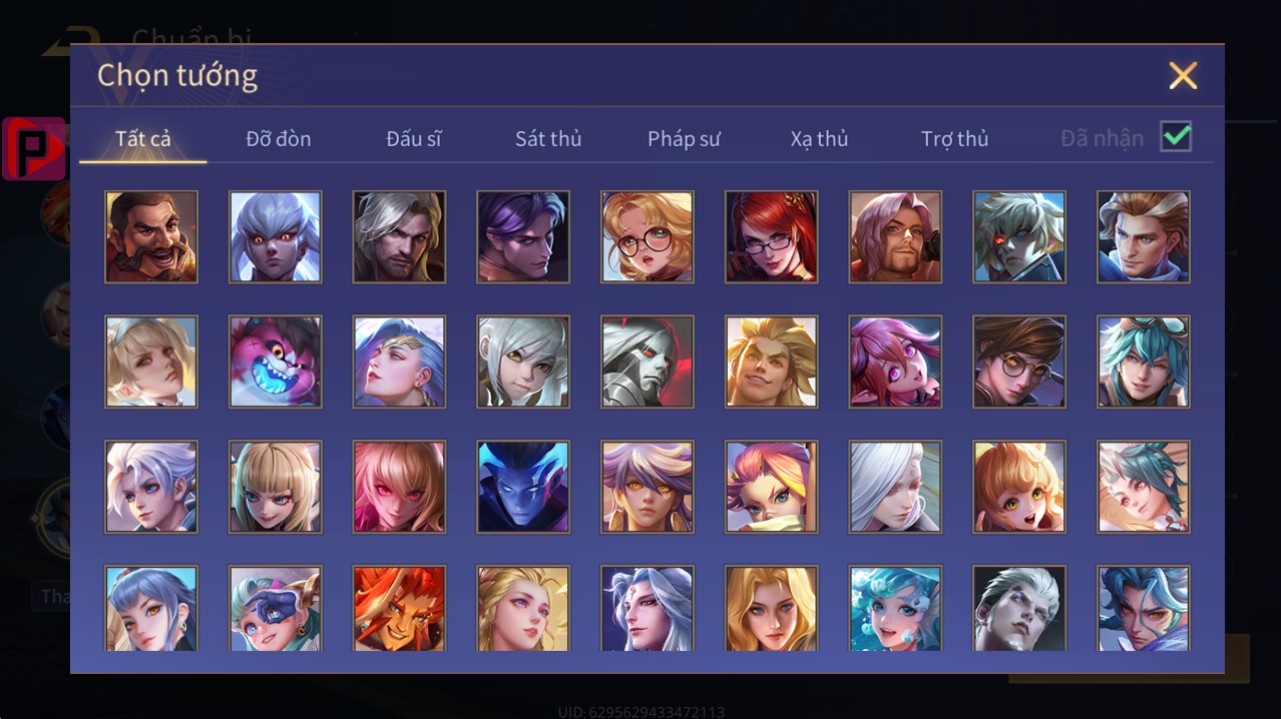Pick the girl with blue eye mask
This screenshot has height=719, width=1281.
point(275,609)
